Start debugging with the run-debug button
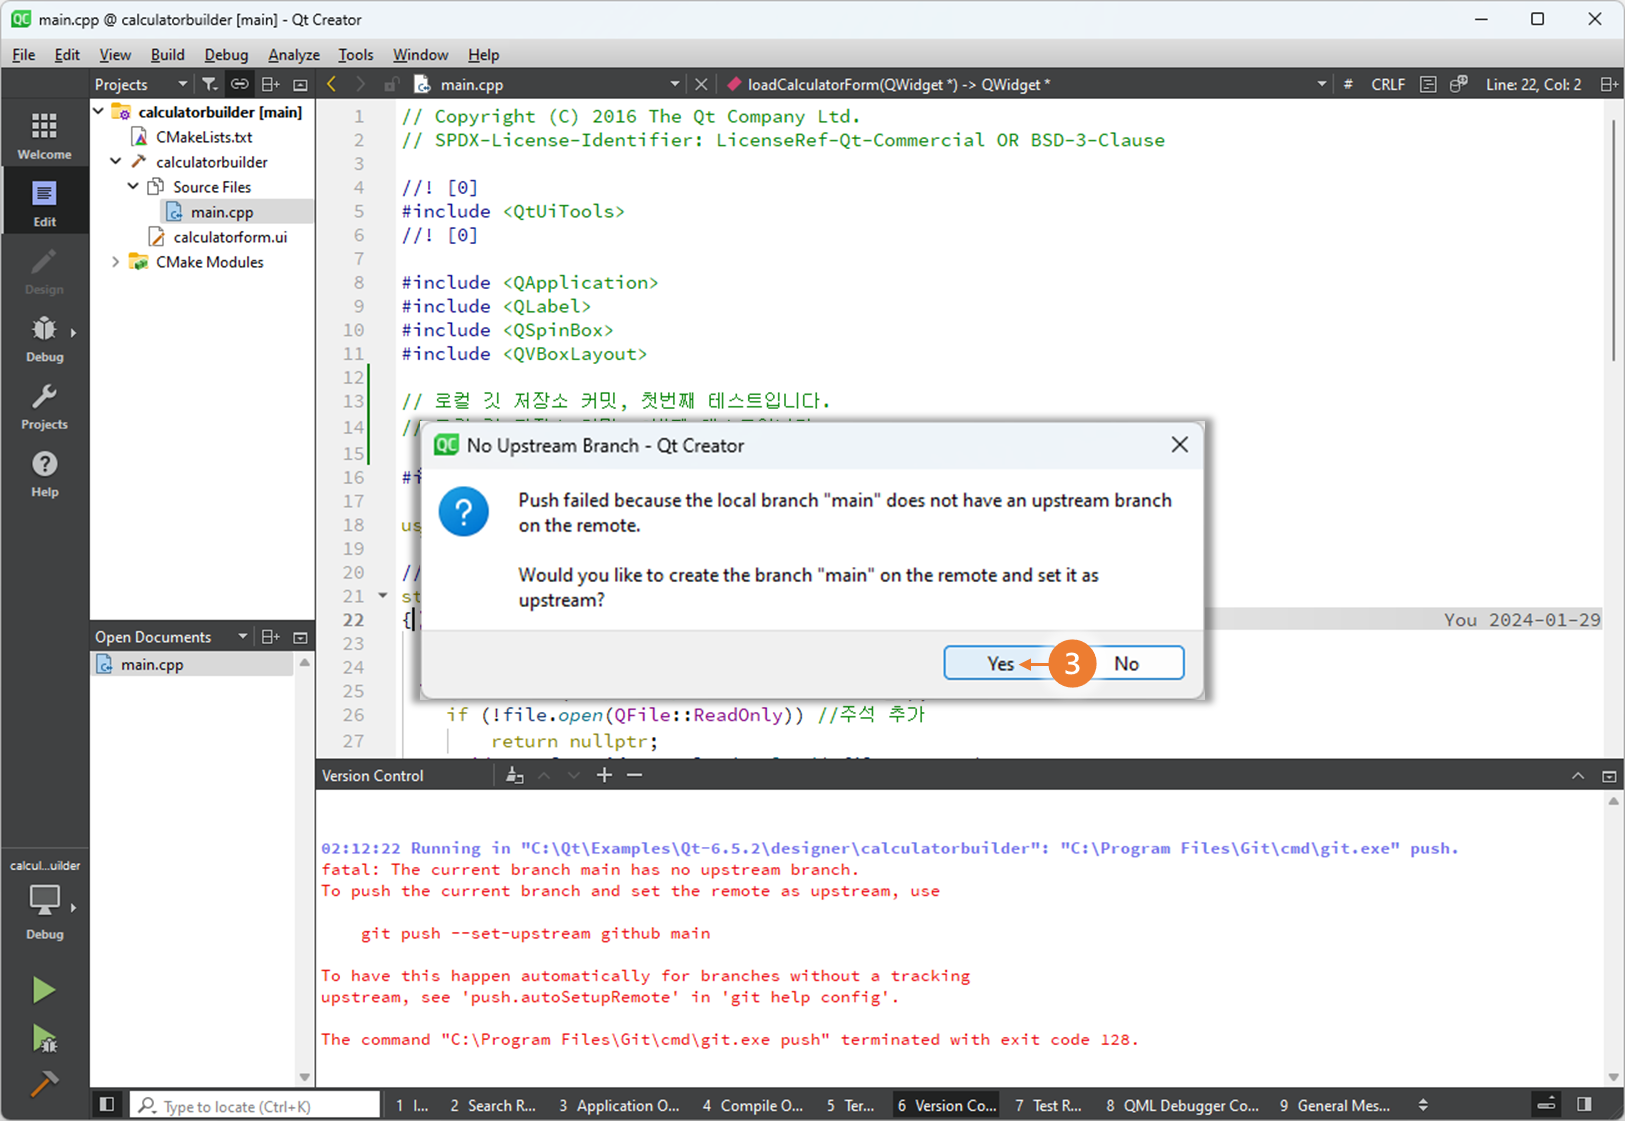1625x1121 pixels. [43, 1038]
